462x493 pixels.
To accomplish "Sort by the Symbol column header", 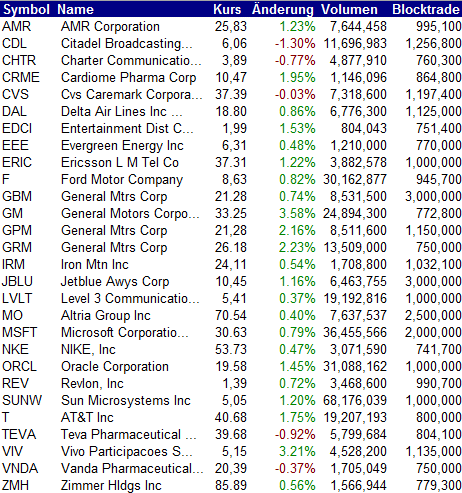I will [x=26, y=9].
